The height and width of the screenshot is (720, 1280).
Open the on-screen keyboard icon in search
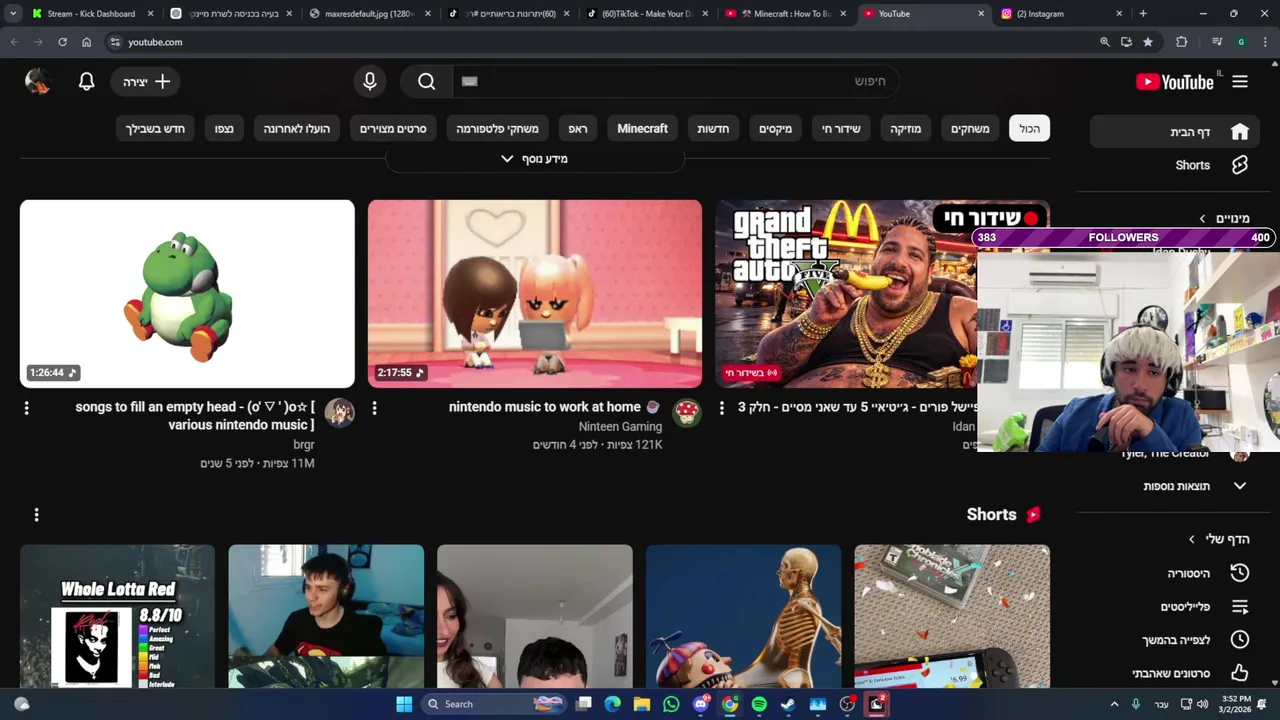pyautogui.click(x=470, y=82)
